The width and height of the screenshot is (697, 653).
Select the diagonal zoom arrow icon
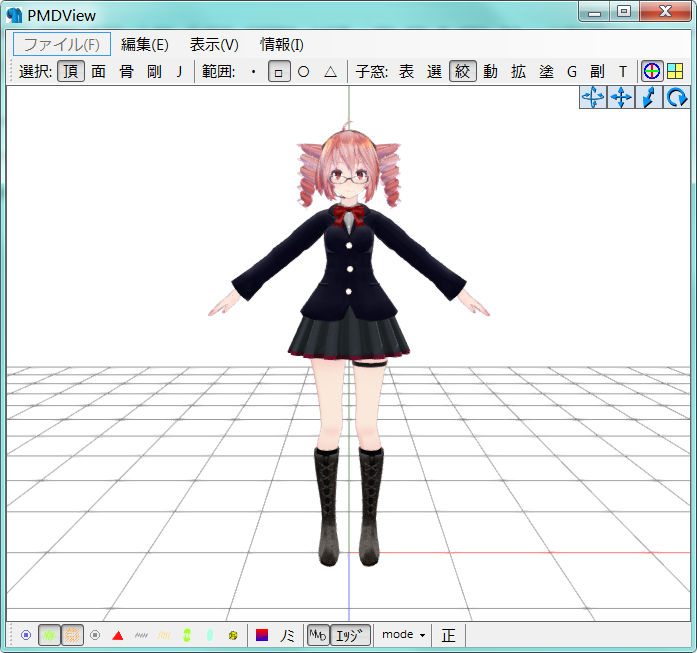click(649, 97)
